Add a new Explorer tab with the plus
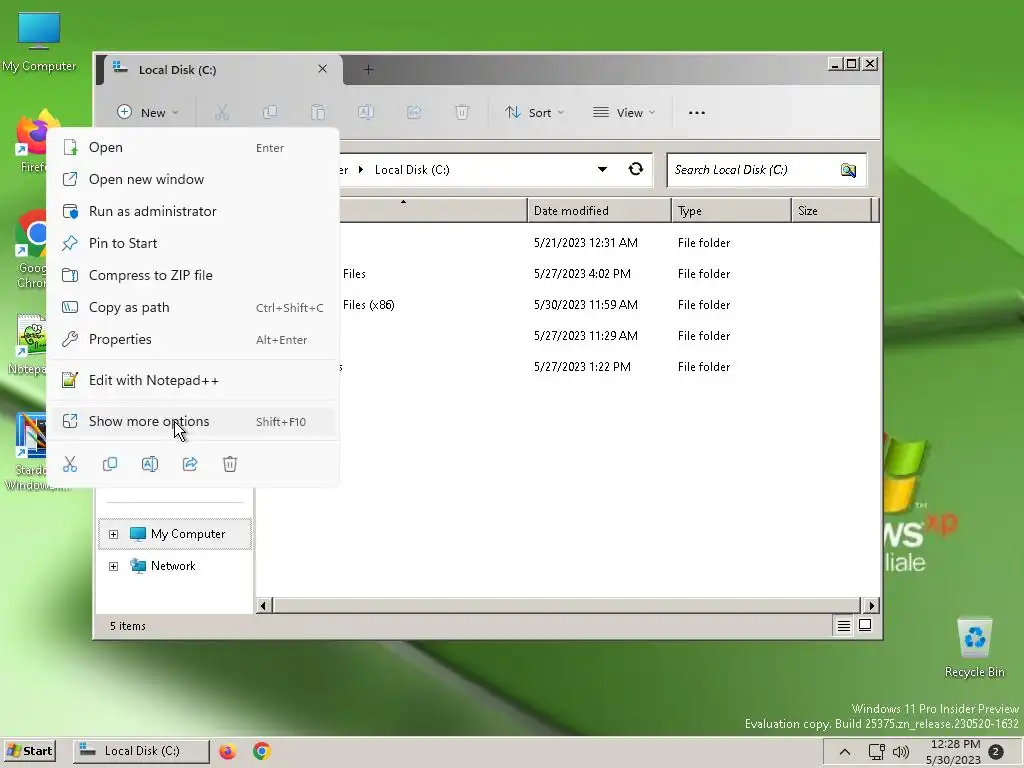 (368, 69)
